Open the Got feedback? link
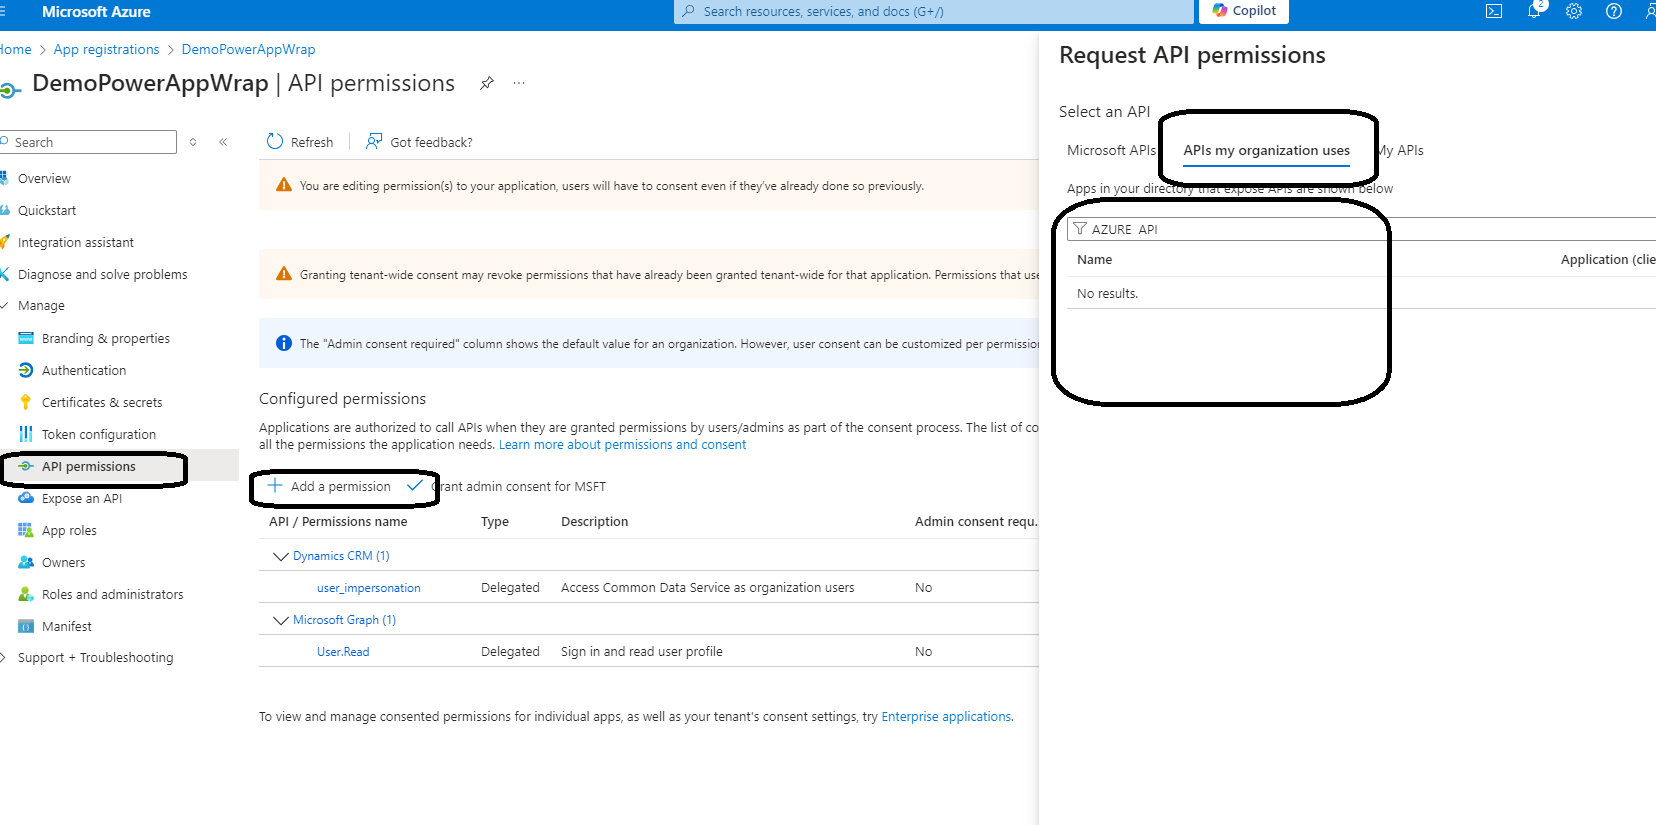 click(x=419, y=142)
